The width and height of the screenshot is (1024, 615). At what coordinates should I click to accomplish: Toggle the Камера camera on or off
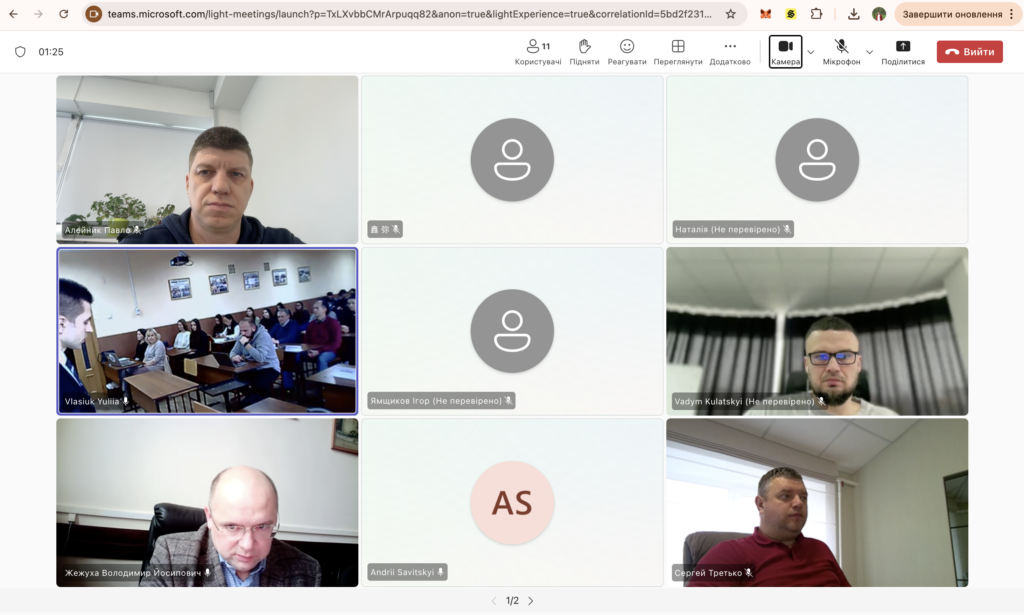[x=786, y=51]
